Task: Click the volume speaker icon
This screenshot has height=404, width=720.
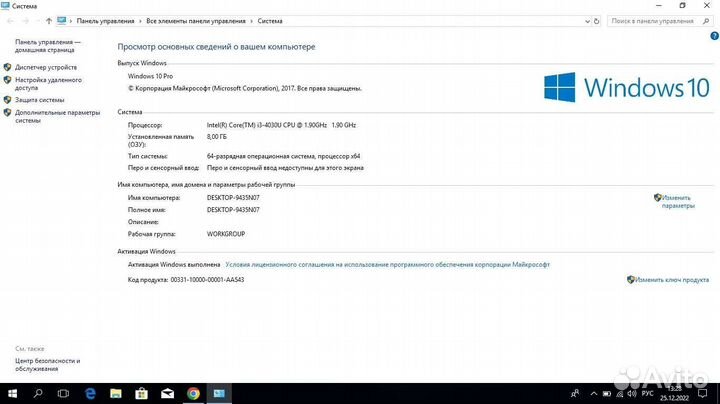Action: coord(632,394)
